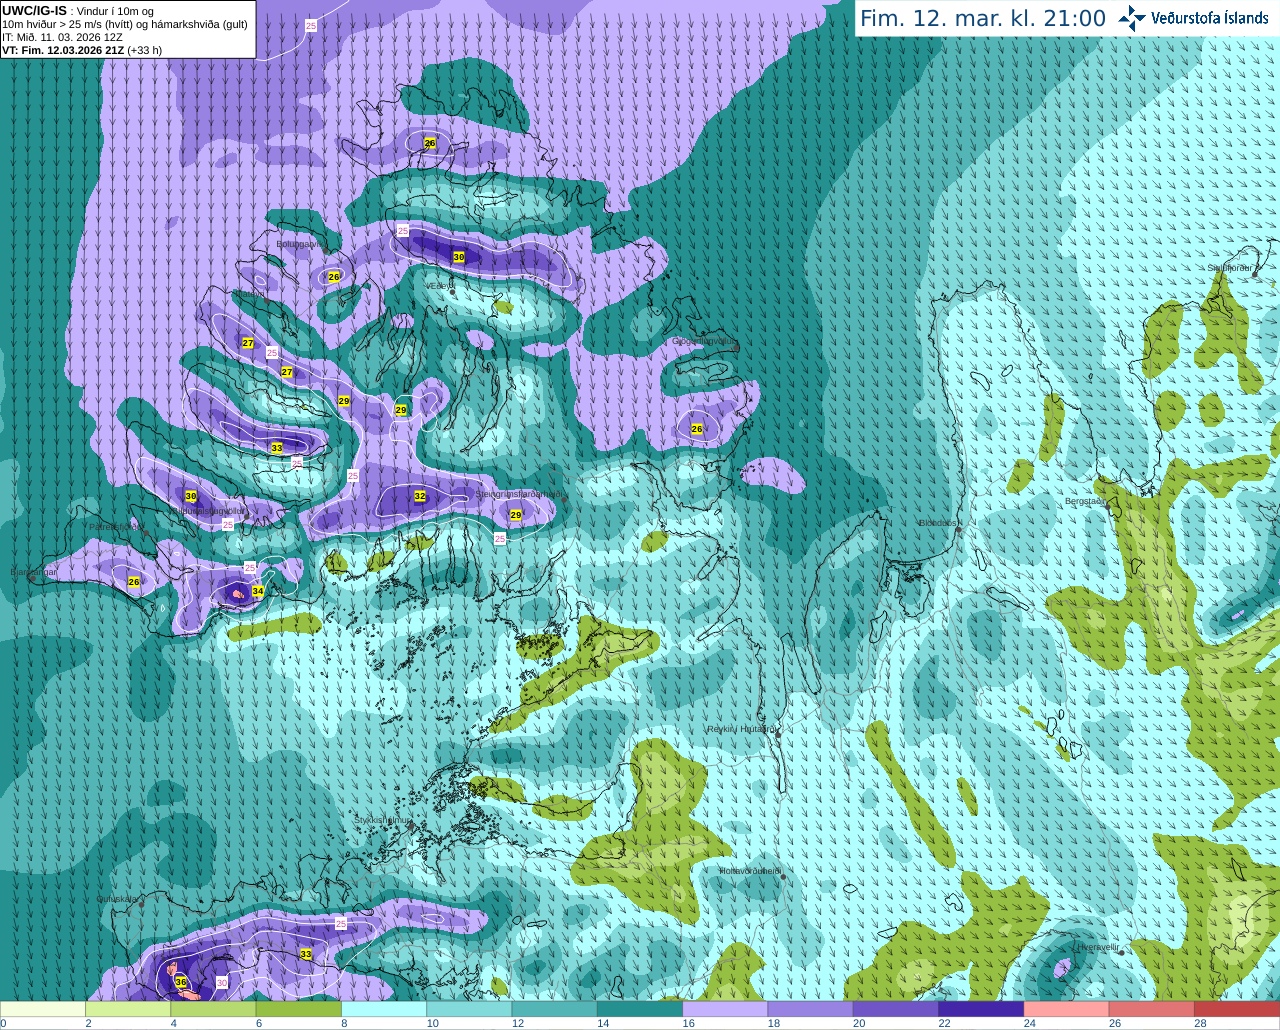
Task: Click the Æðey station label
Action: coord(439,286)
